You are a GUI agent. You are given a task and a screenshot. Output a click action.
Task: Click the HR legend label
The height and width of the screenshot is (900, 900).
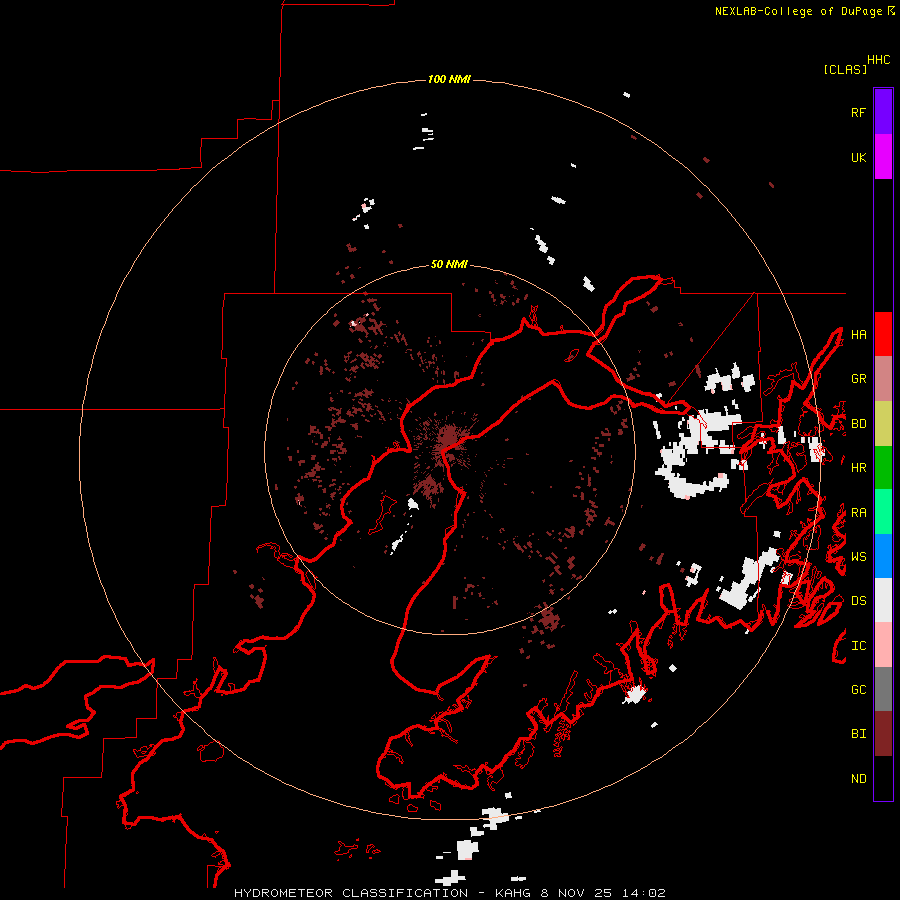858,468
